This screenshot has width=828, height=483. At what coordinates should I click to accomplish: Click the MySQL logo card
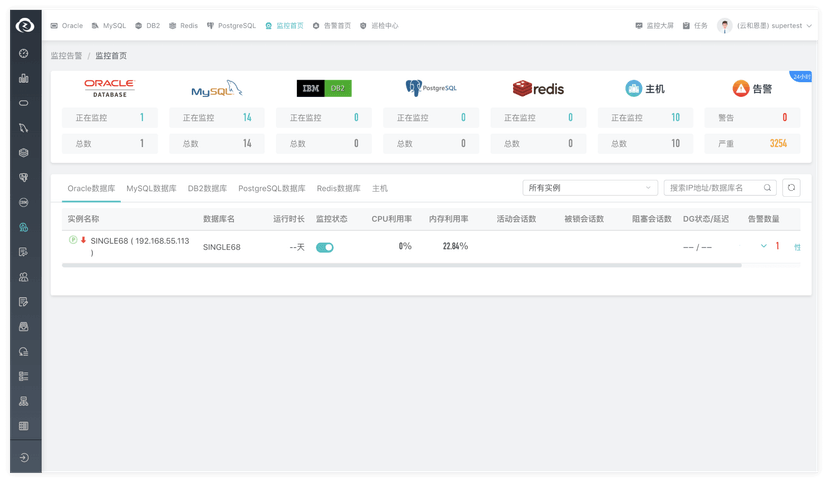[x=217, y=89]
